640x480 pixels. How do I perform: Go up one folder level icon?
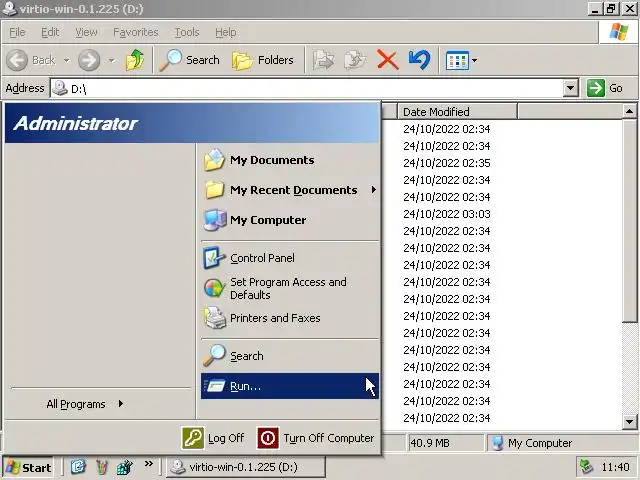click(135, 60)
